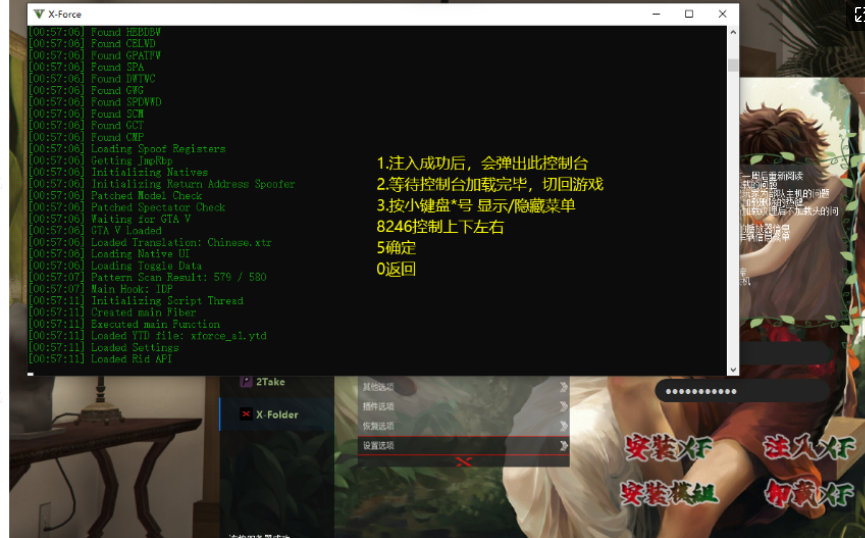
Task: Expand arrow next to 设置选项
Action: tap(563, 445)
